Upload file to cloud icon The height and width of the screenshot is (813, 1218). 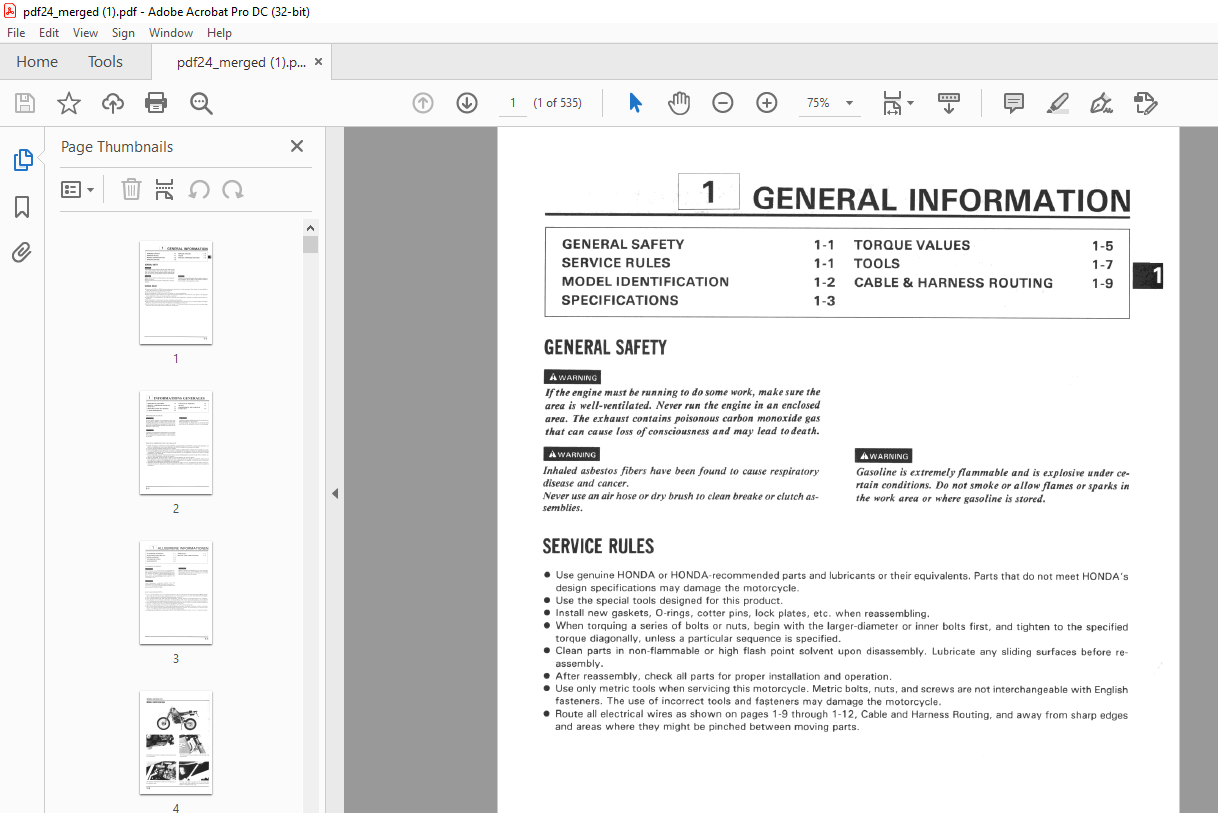click(113, 103)
